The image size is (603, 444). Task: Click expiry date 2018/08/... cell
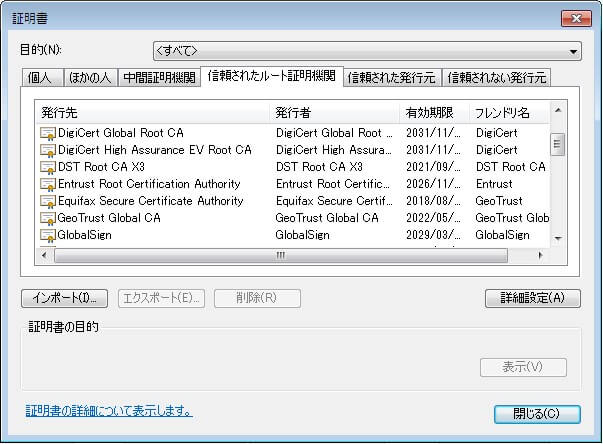pyautogui.click(x=433, y=201)
